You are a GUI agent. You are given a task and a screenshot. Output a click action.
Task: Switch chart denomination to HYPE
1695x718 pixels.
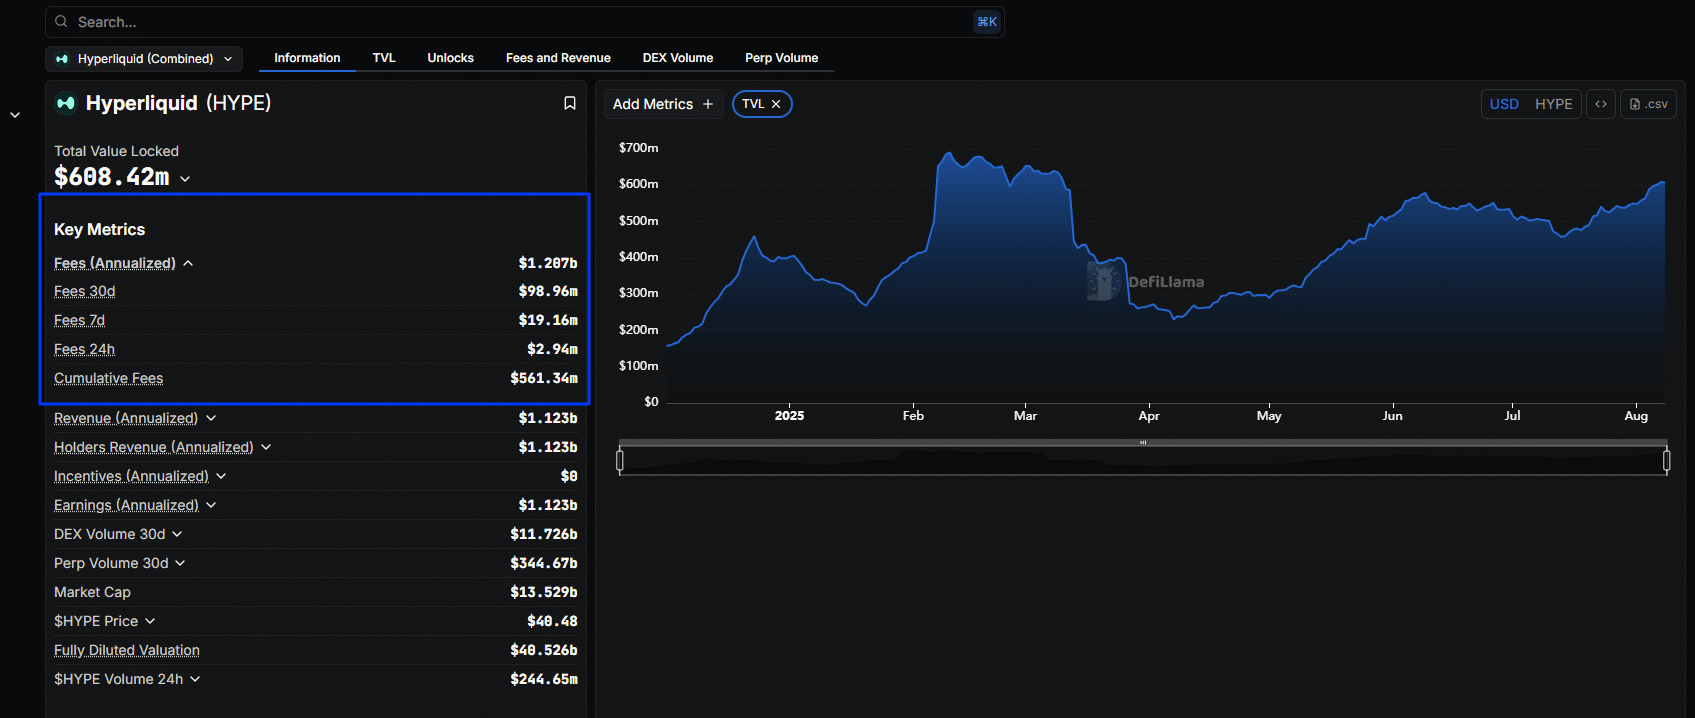coord(1554,104)
